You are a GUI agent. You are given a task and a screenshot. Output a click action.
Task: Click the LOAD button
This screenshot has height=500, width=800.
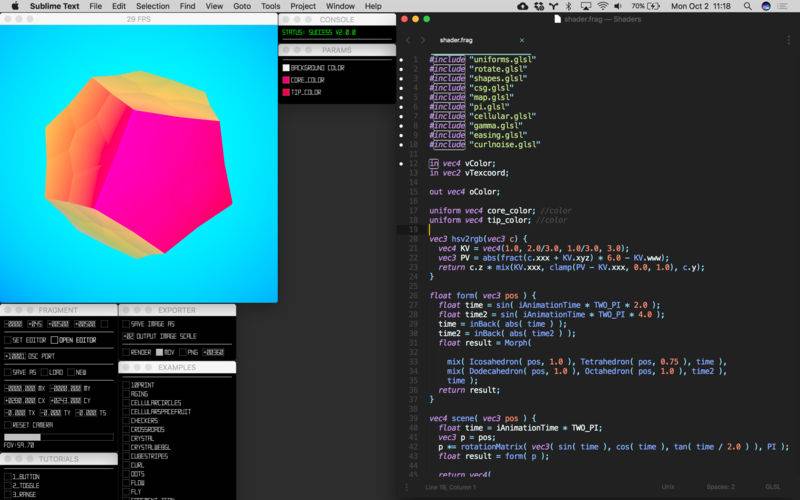52,372
